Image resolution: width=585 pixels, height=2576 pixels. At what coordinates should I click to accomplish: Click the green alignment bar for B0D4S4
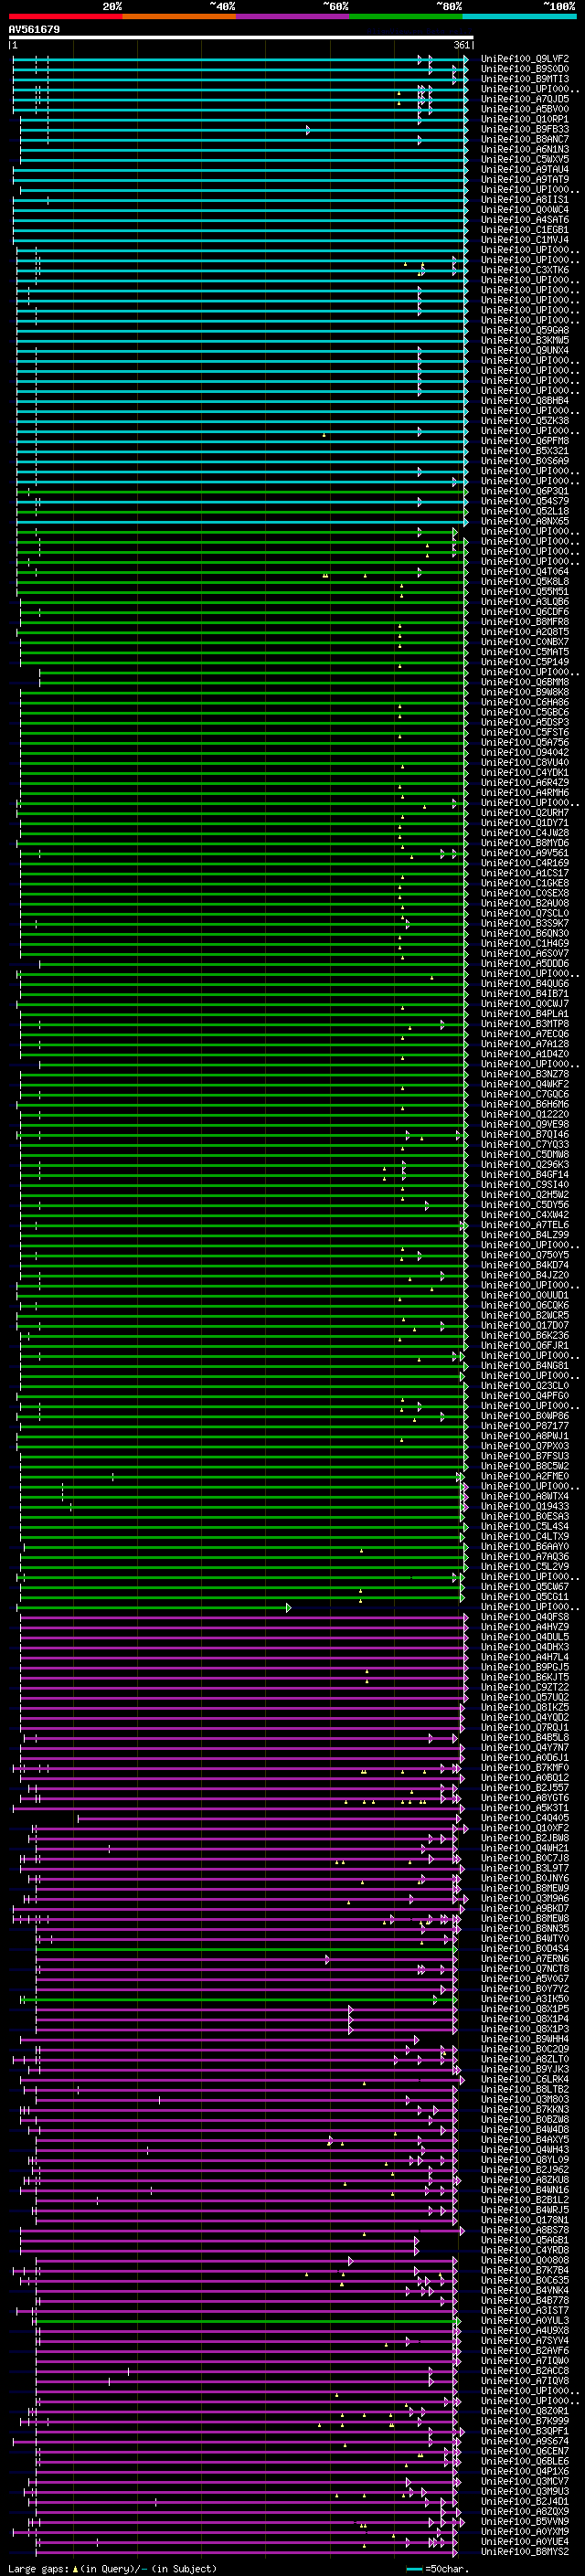coord(245,1949)
